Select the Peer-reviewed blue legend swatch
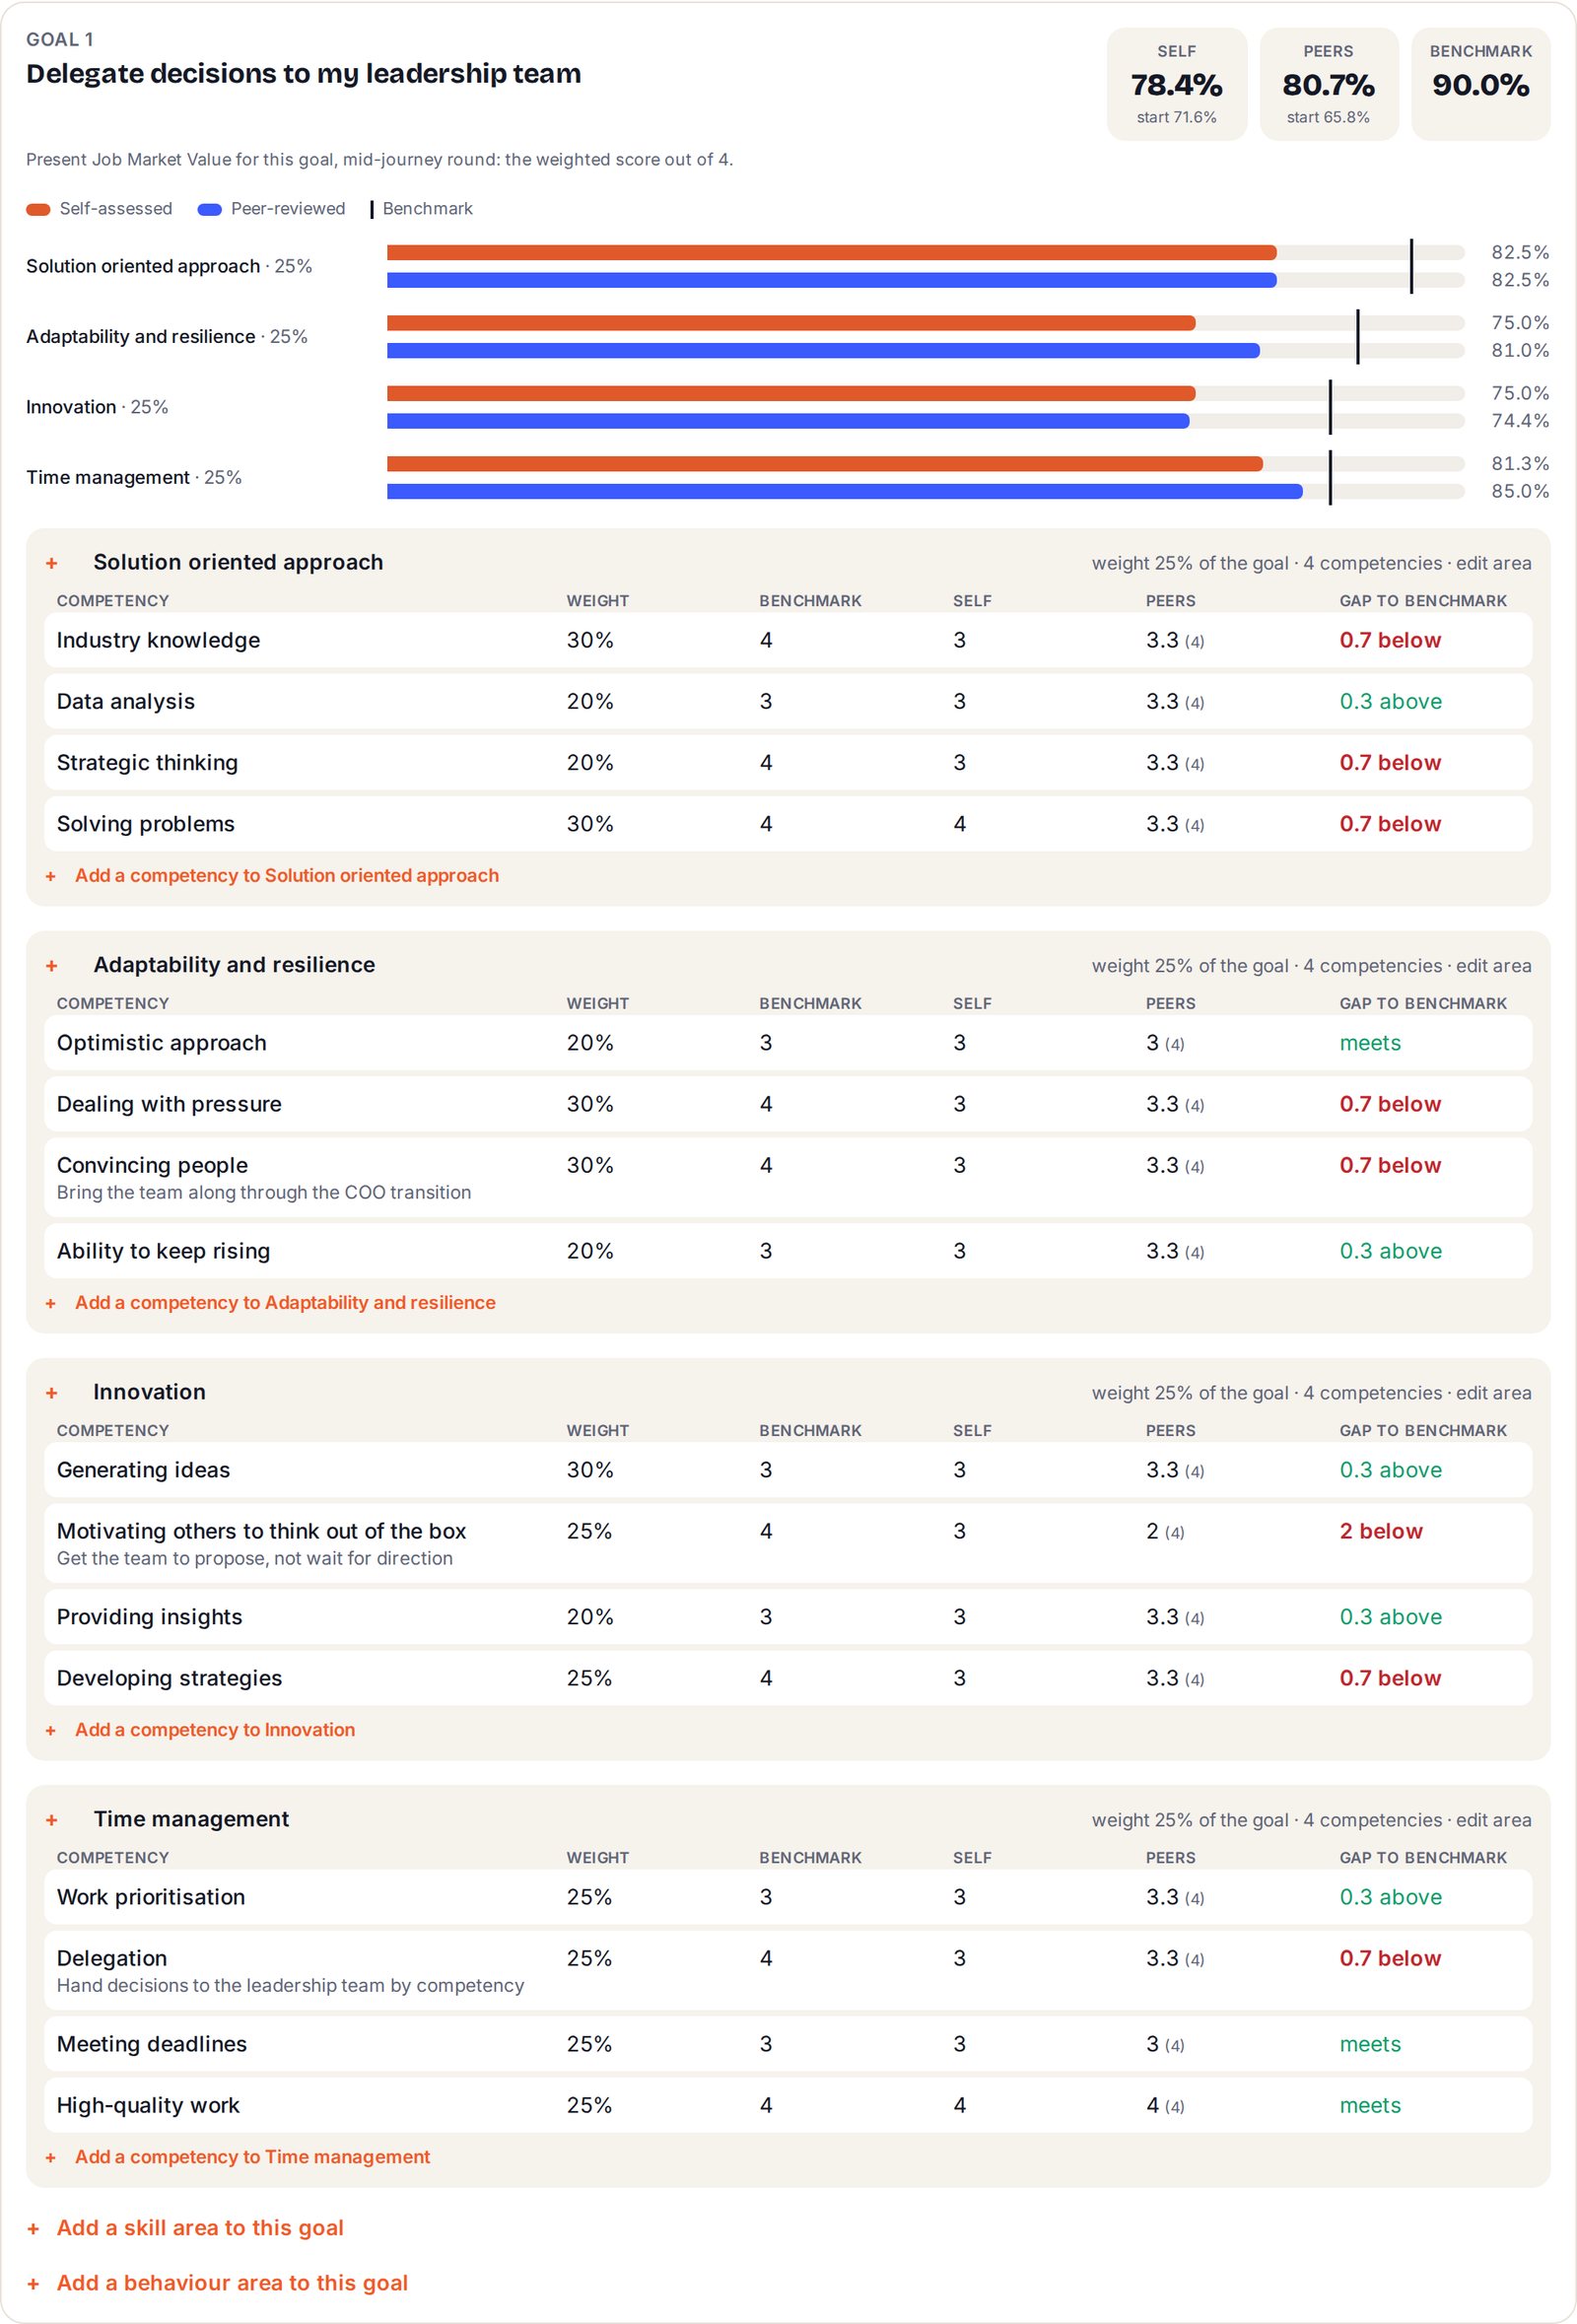 [210, 209]
